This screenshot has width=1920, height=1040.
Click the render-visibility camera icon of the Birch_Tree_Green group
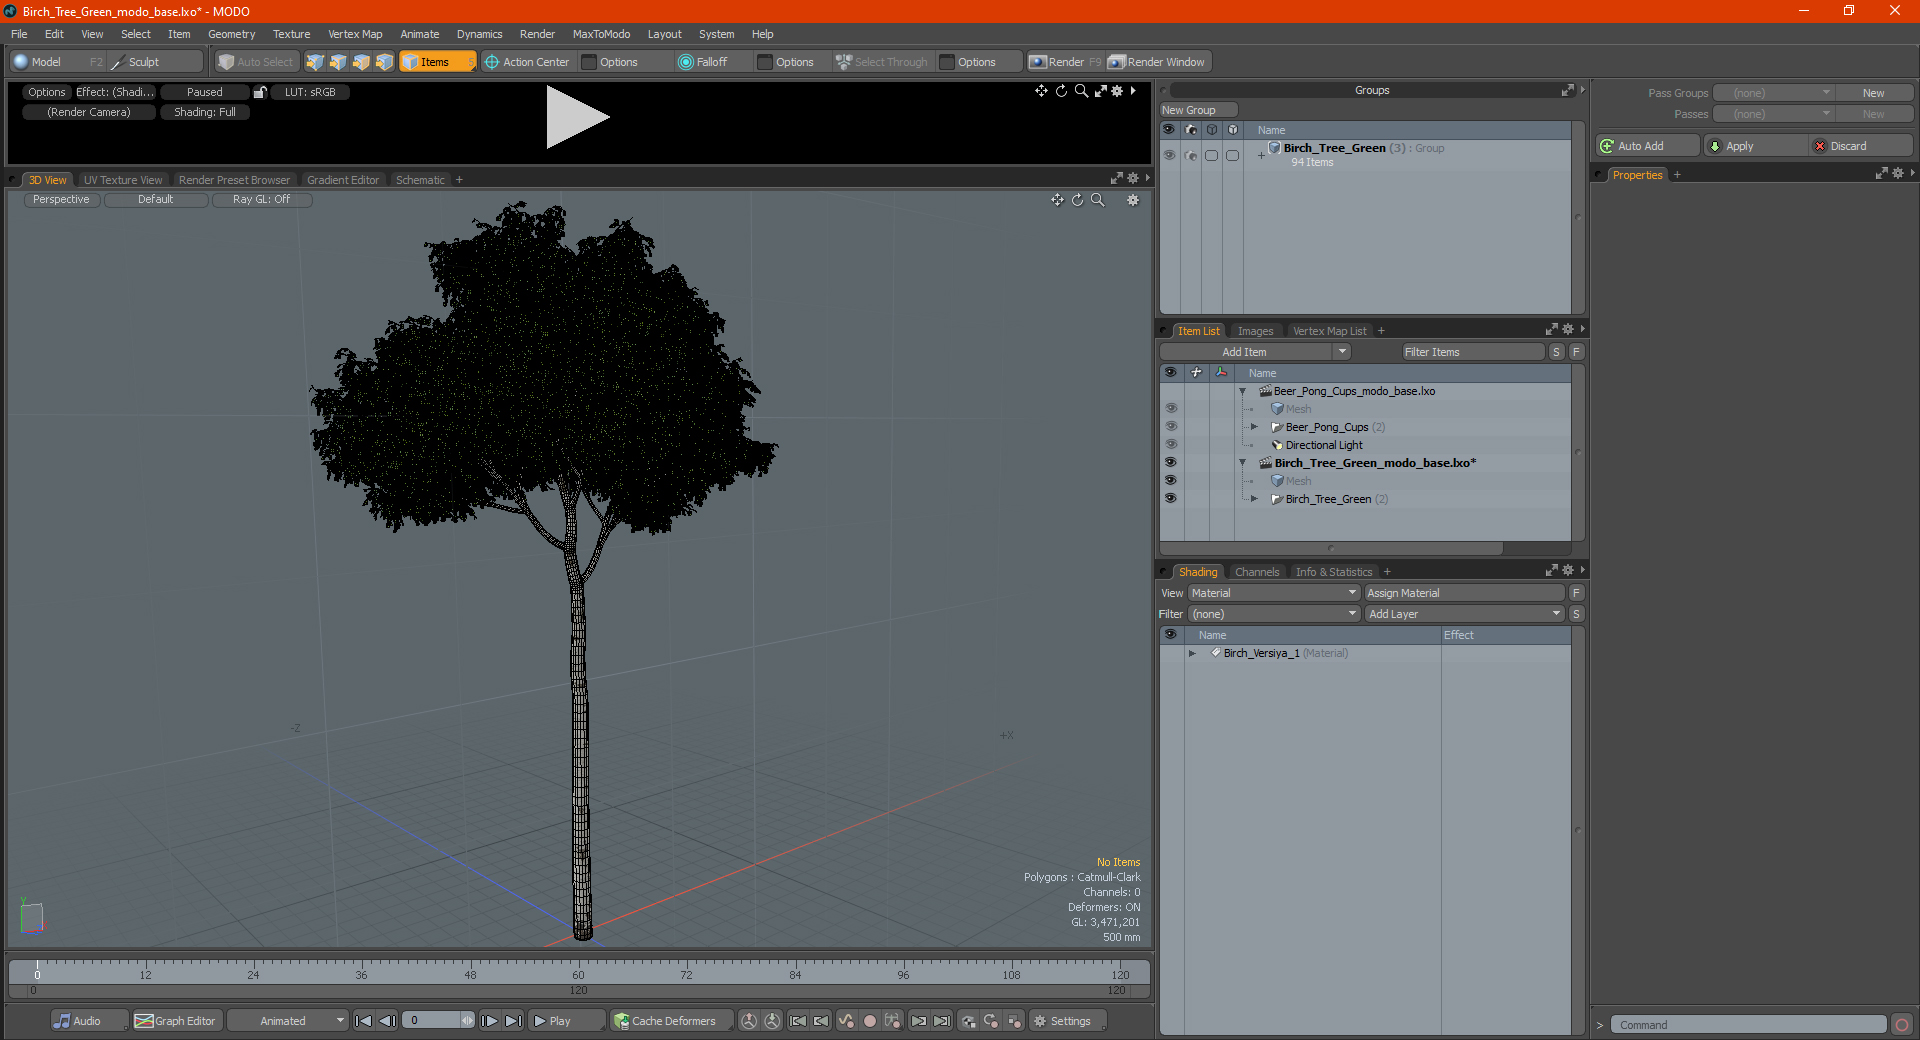(x=1191, y=155)
